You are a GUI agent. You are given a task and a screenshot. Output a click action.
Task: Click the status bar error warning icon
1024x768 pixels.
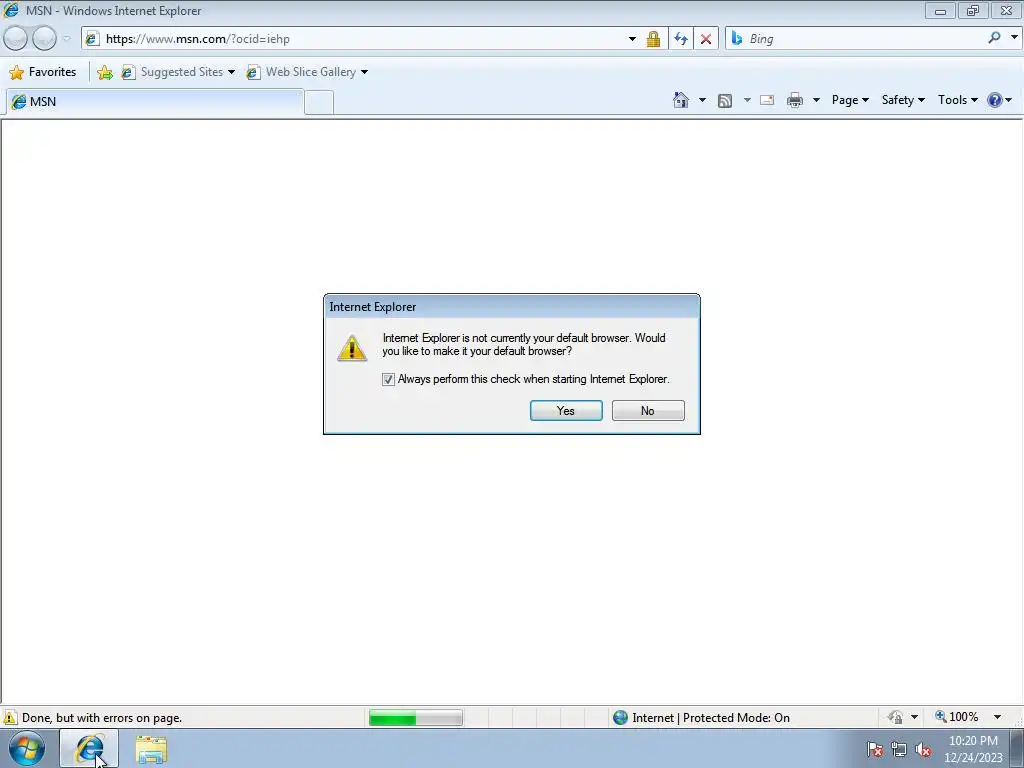[x=10, y=718]
